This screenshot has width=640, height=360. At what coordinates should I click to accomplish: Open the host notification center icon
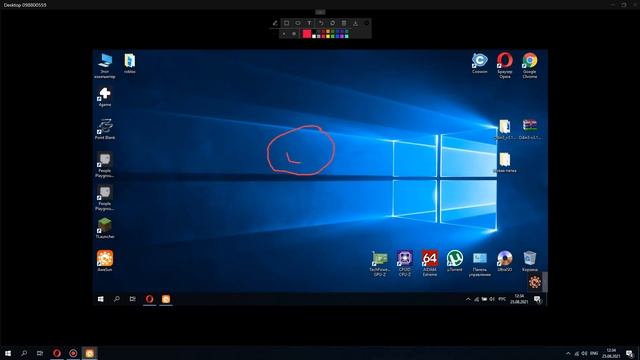click(629, 354)
